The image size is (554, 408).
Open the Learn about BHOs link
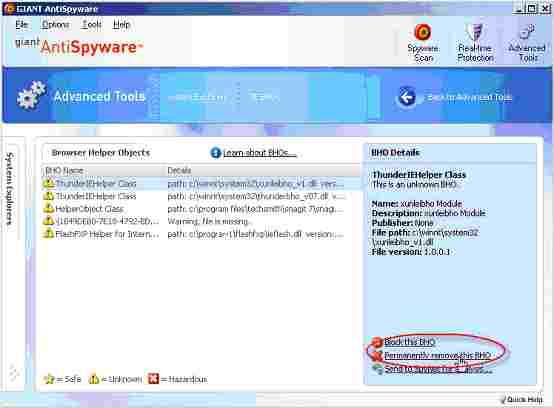260,153
